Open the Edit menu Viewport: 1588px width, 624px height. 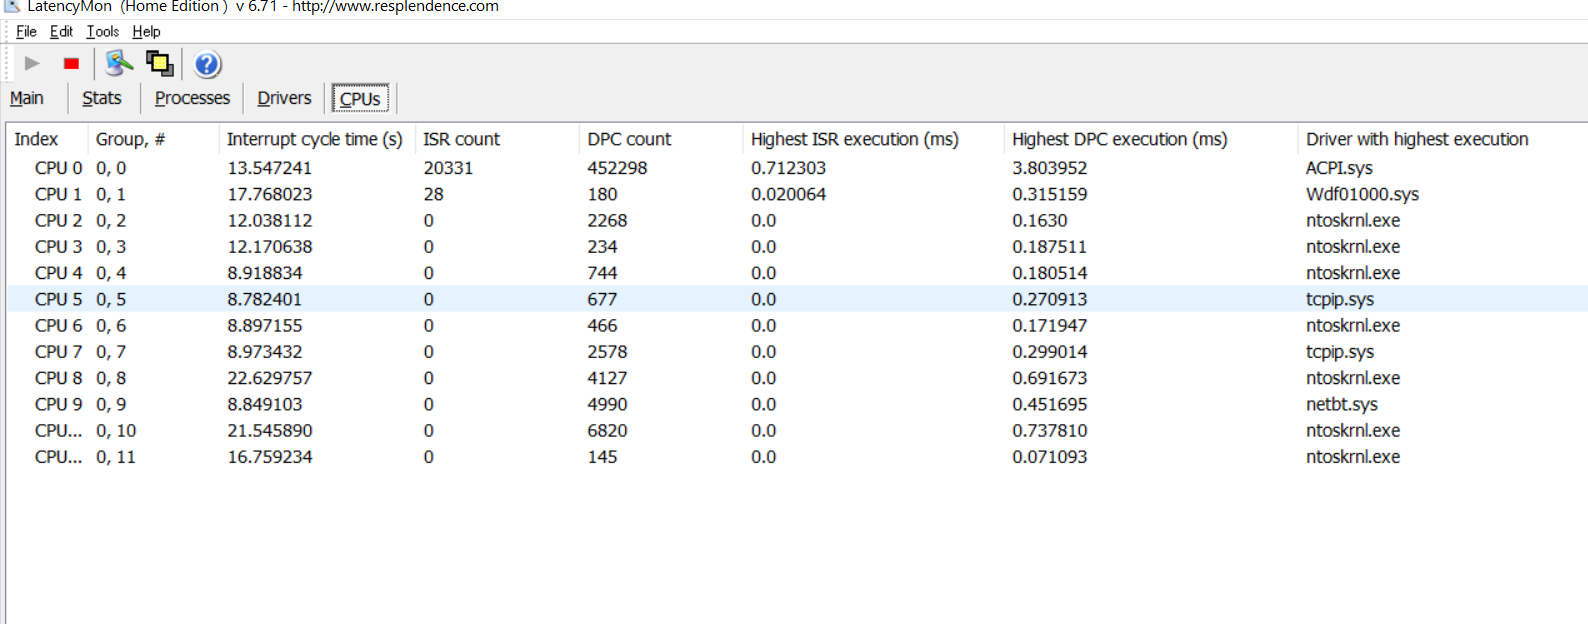pyautogui.click(x=61, y=32)
